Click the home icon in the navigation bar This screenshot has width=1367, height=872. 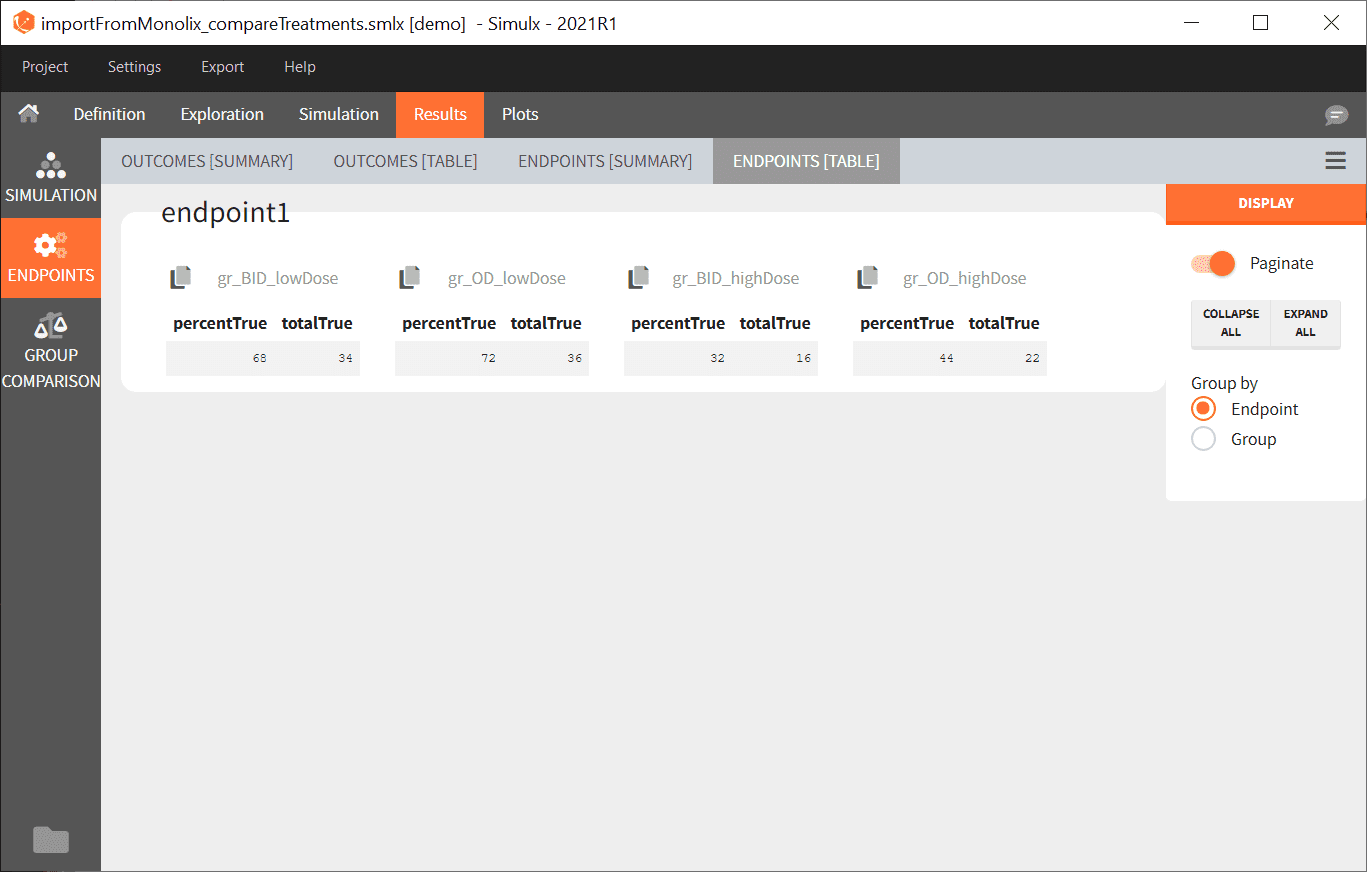[28, 114]
